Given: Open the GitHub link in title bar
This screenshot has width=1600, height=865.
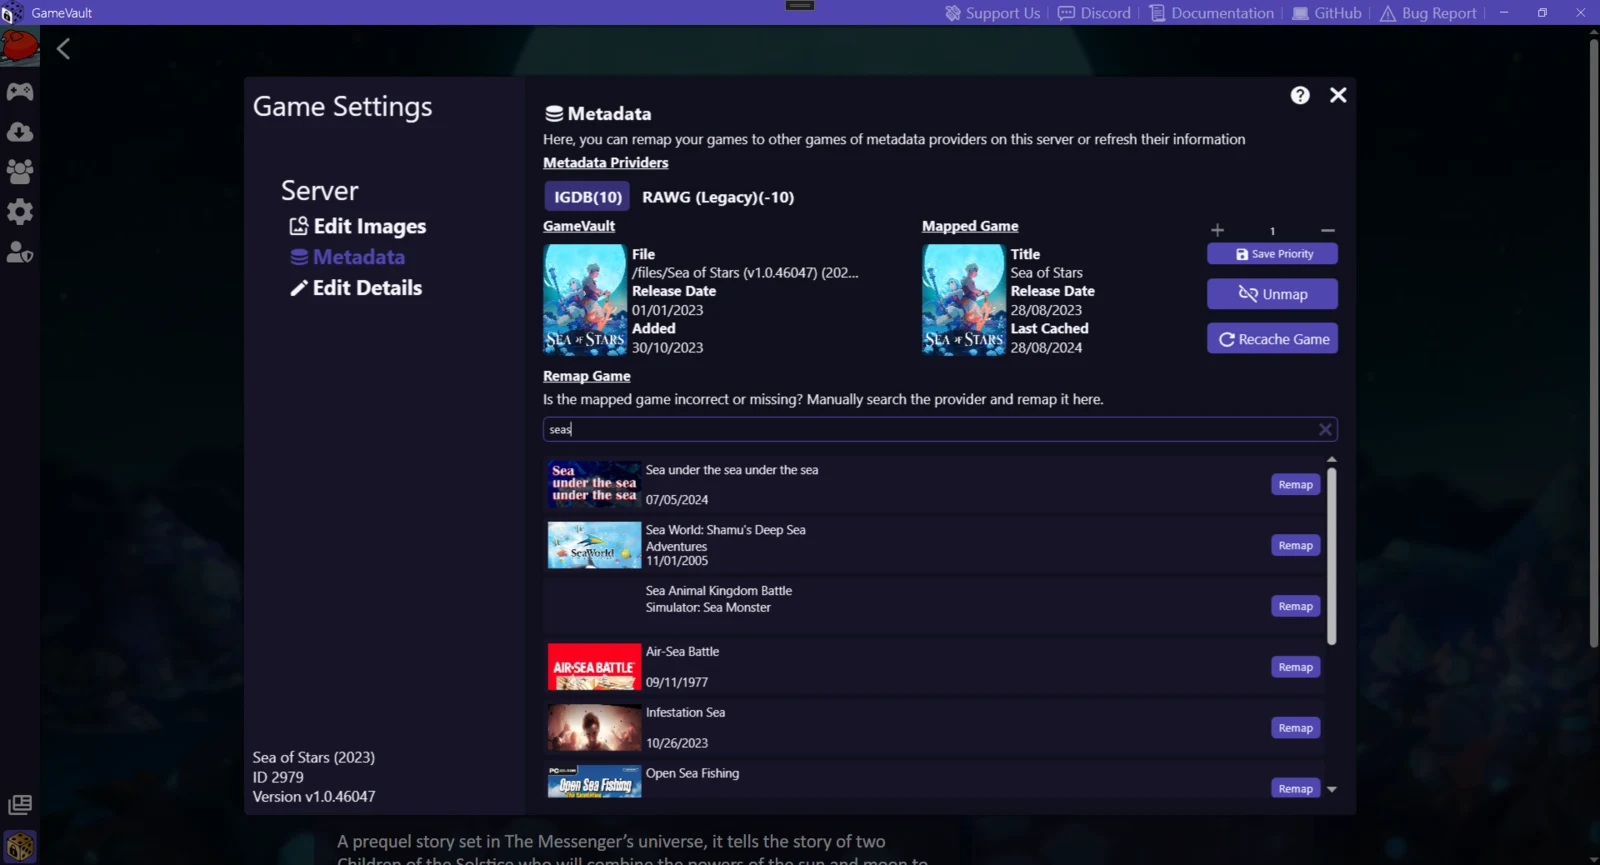Looking at the screenshot, I should [1327, 13].
